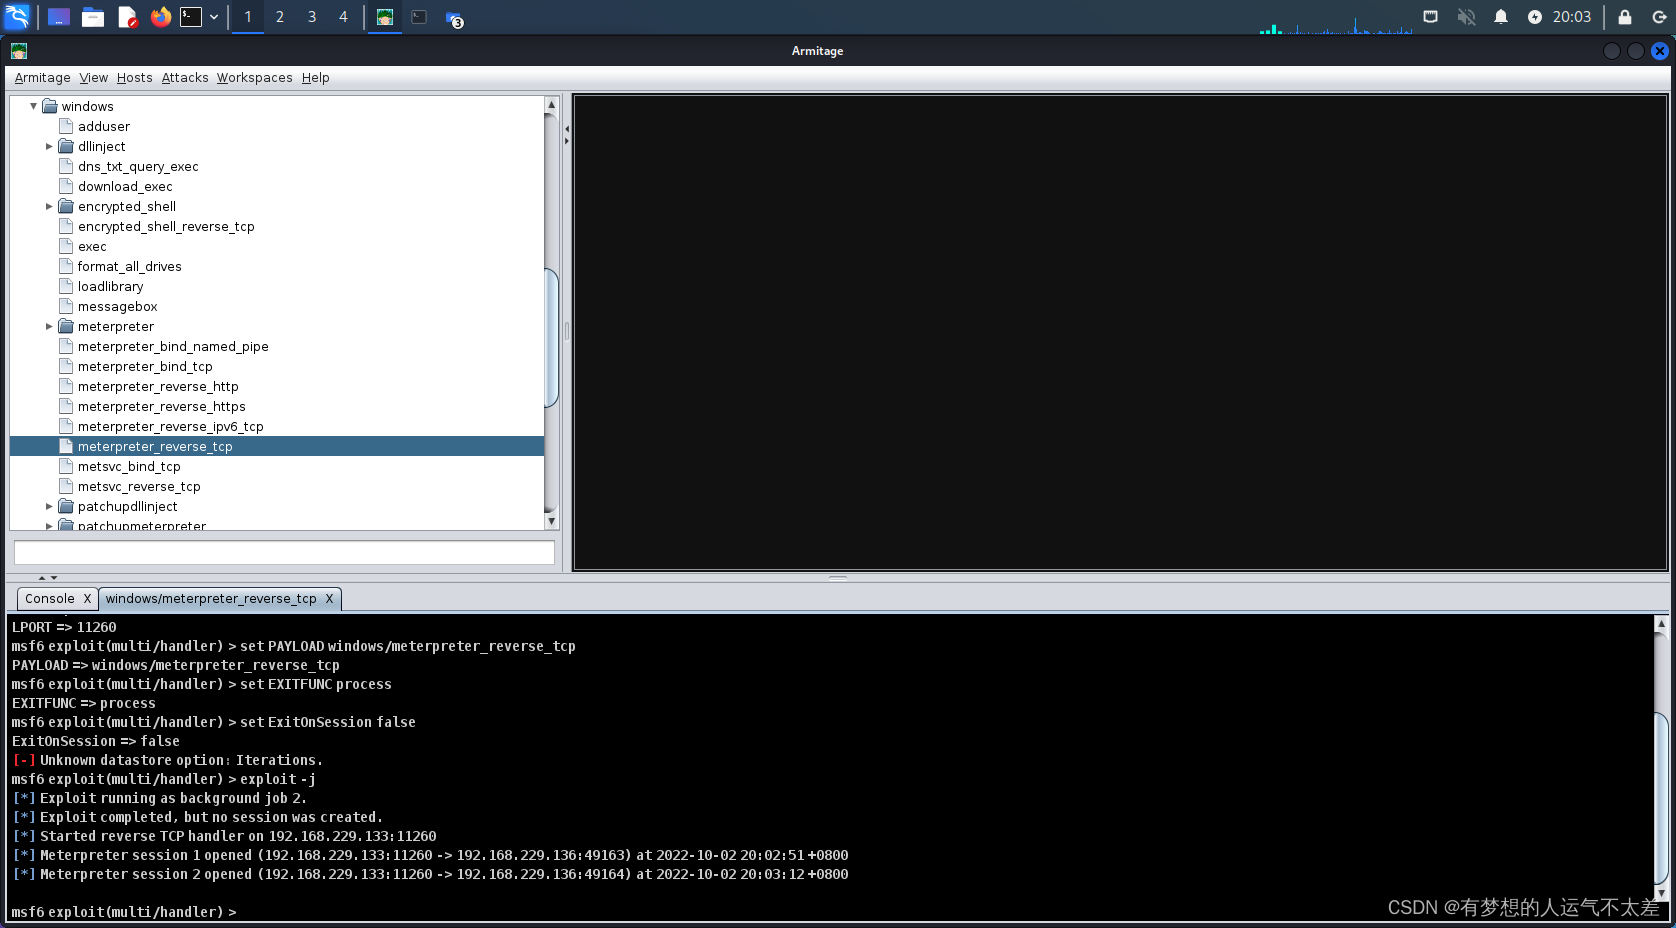Select the Armitage window in the taskbar

pyautogui.click(x=385, y=17)
